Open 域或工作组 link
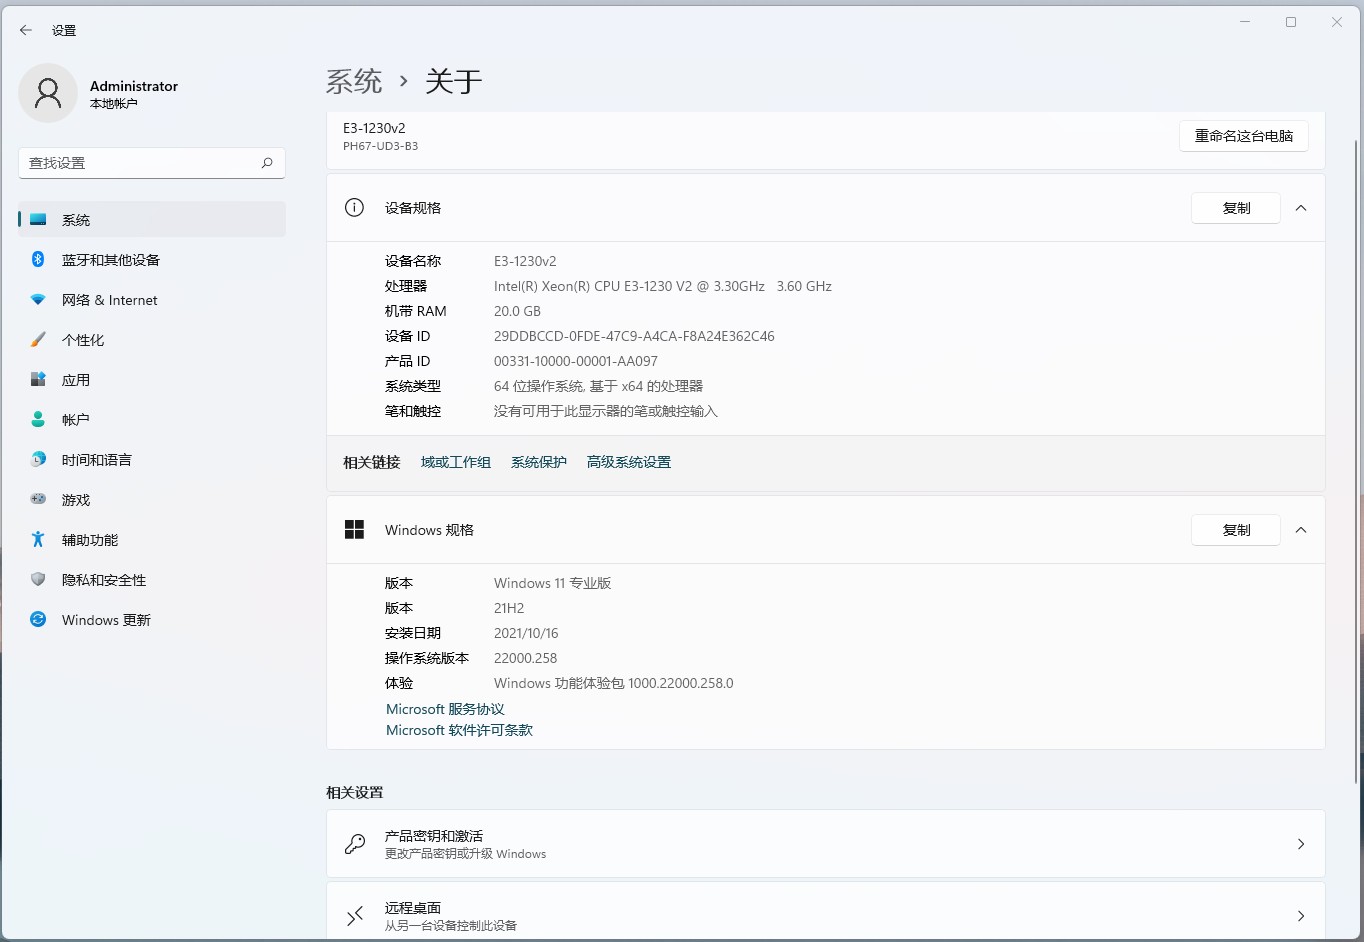Image resolution: width=1364 pixels, height=942 pixels. point(456,462)
